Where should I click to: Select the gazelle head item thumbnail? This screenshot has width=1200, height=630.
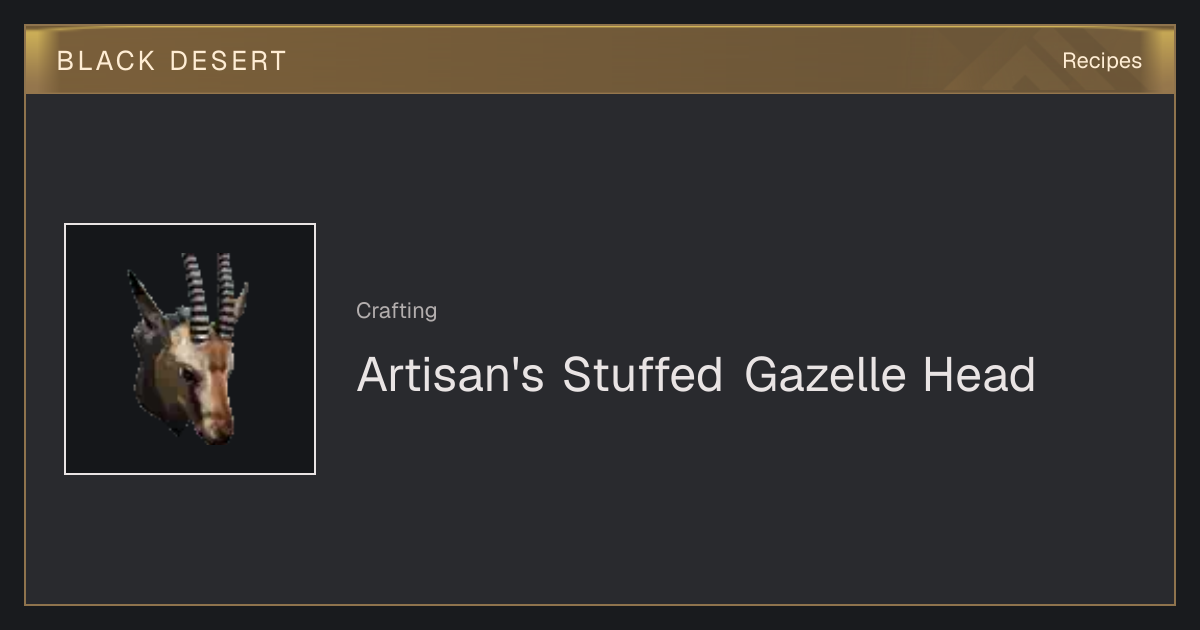coord(190,349)
